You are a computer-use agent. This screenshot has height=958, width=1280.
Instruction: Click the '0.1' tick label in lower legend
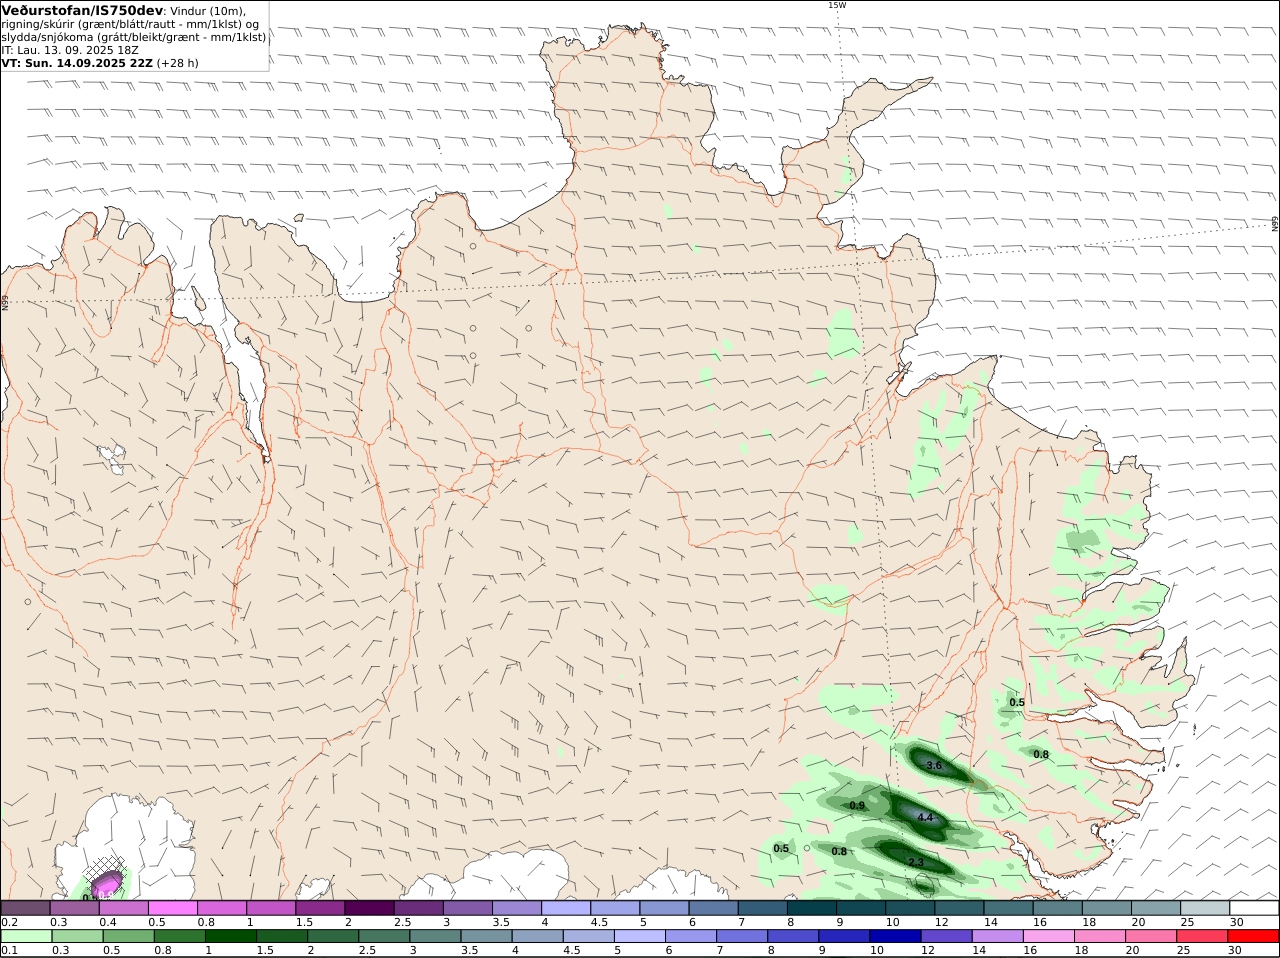point(10,950)
